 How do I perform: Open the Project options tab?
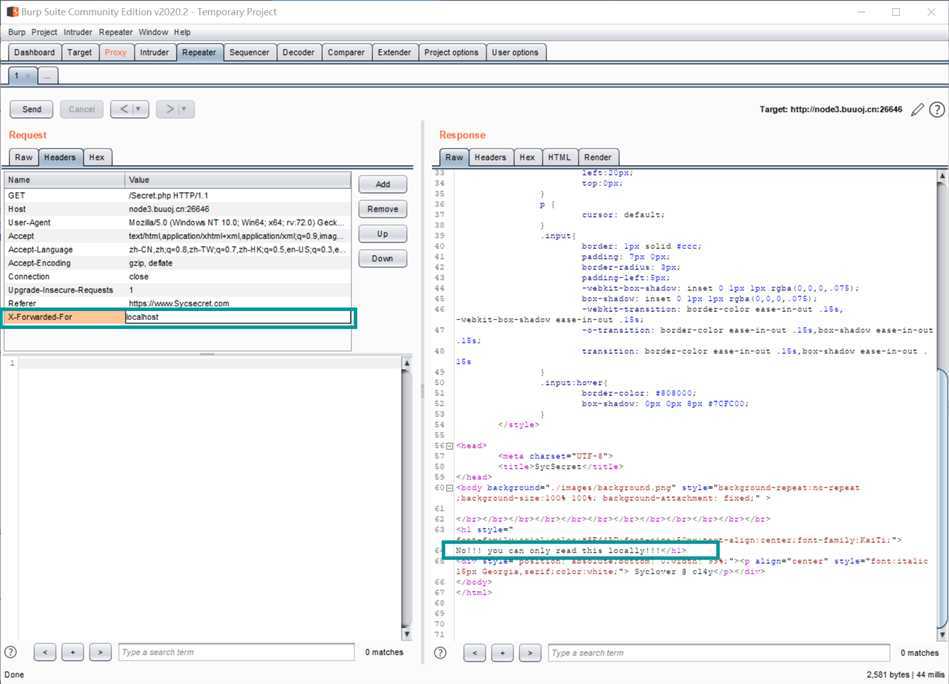pos(452,53)
